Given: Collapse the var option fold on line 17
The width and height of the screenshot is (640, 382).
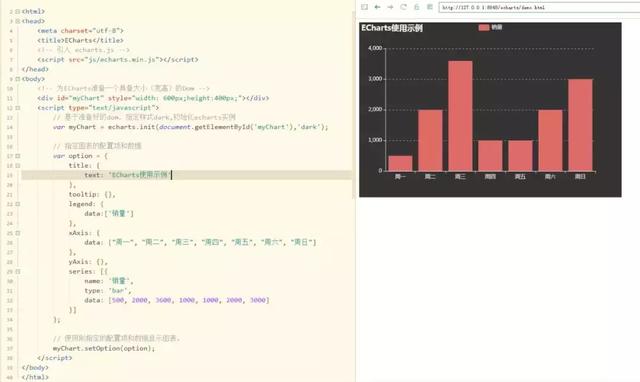Looking at the screenshot, I should point(18,156).
